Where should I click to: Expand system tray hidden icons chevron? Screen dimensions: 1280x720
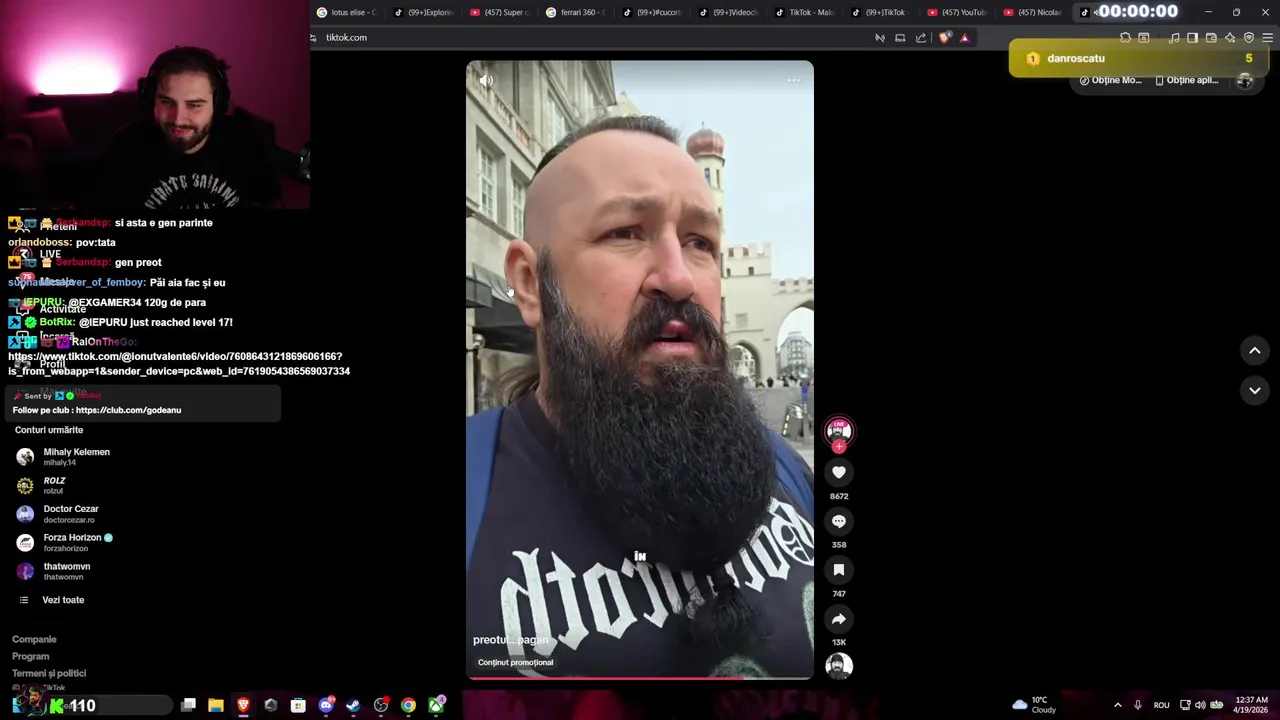click(x=1117, y=705)
